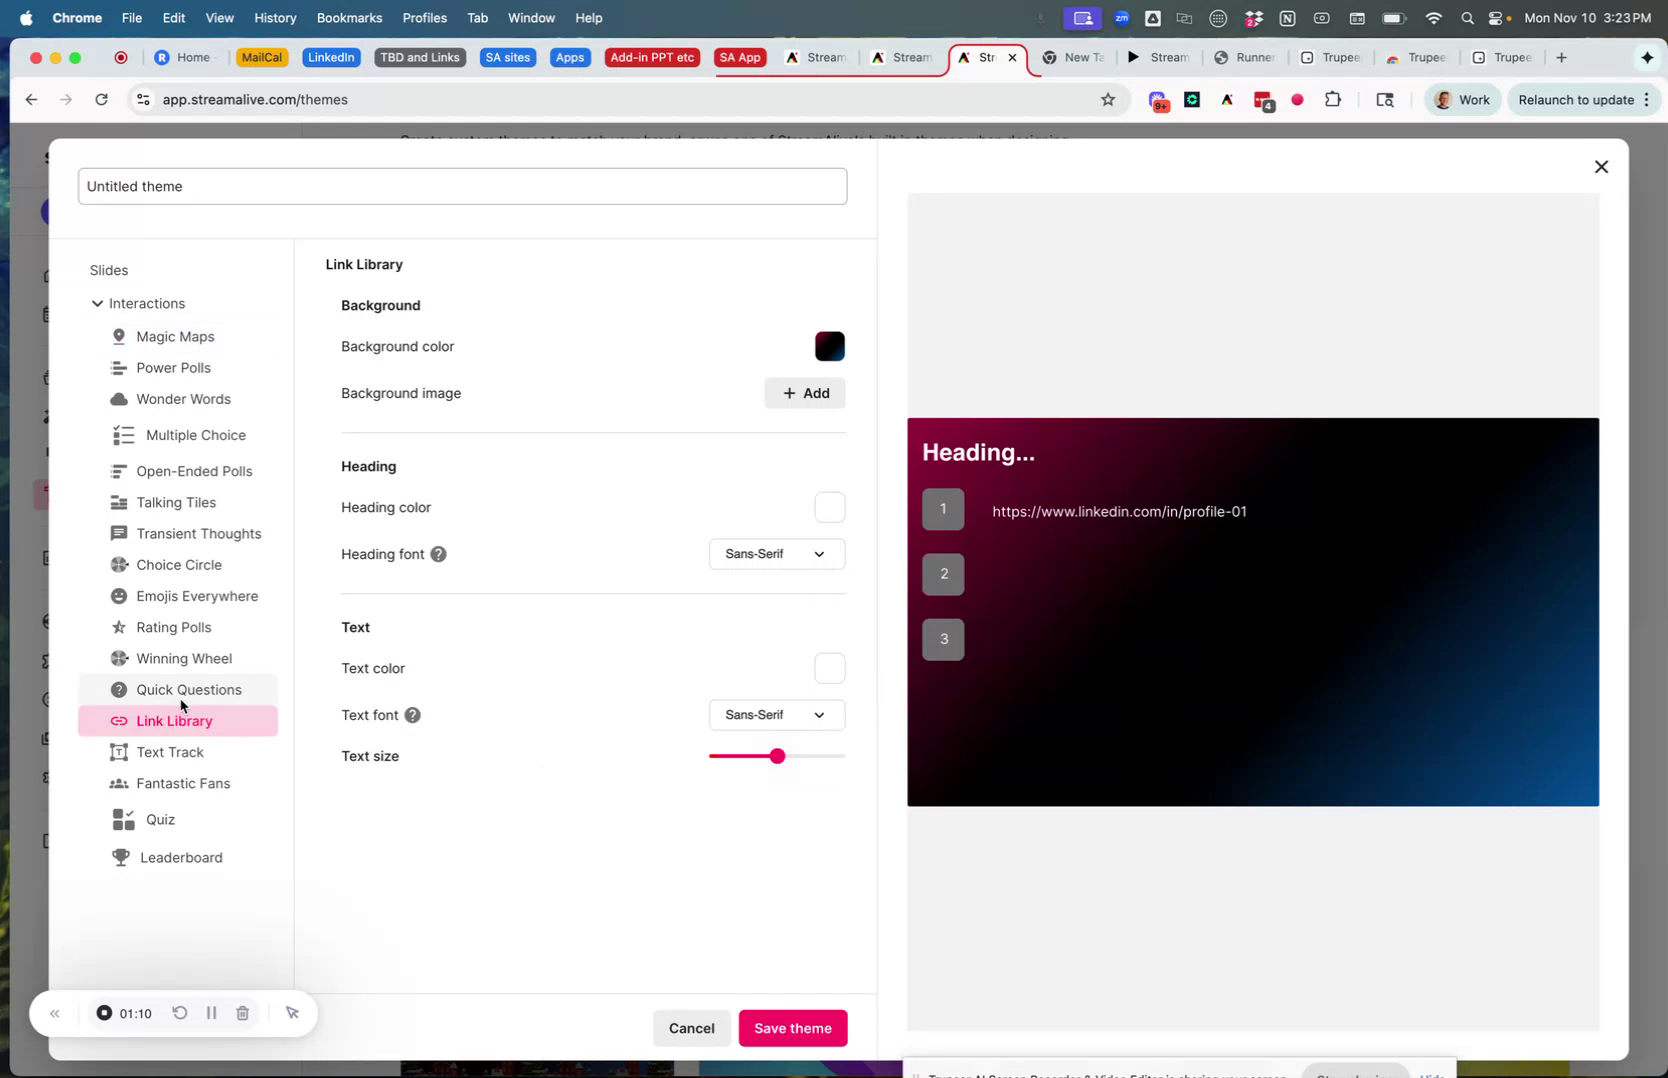Viewport: 1668px width, 1078px height.
Task: Add a background image
Action: 805,393
